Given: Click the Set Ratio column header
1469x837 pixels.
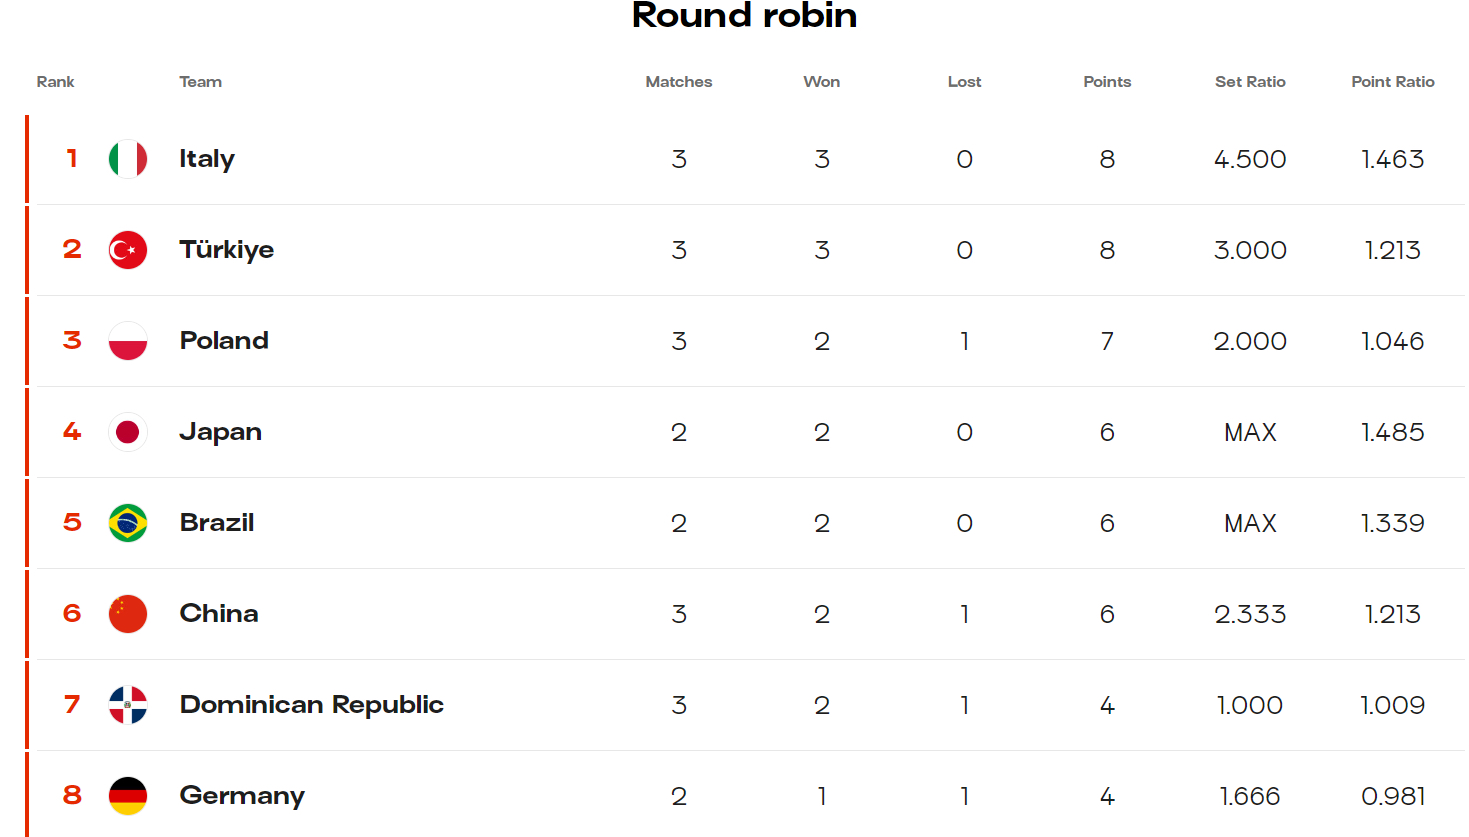Looking at the screenshot, I should pyautogui.click(x=1250, y=82).
